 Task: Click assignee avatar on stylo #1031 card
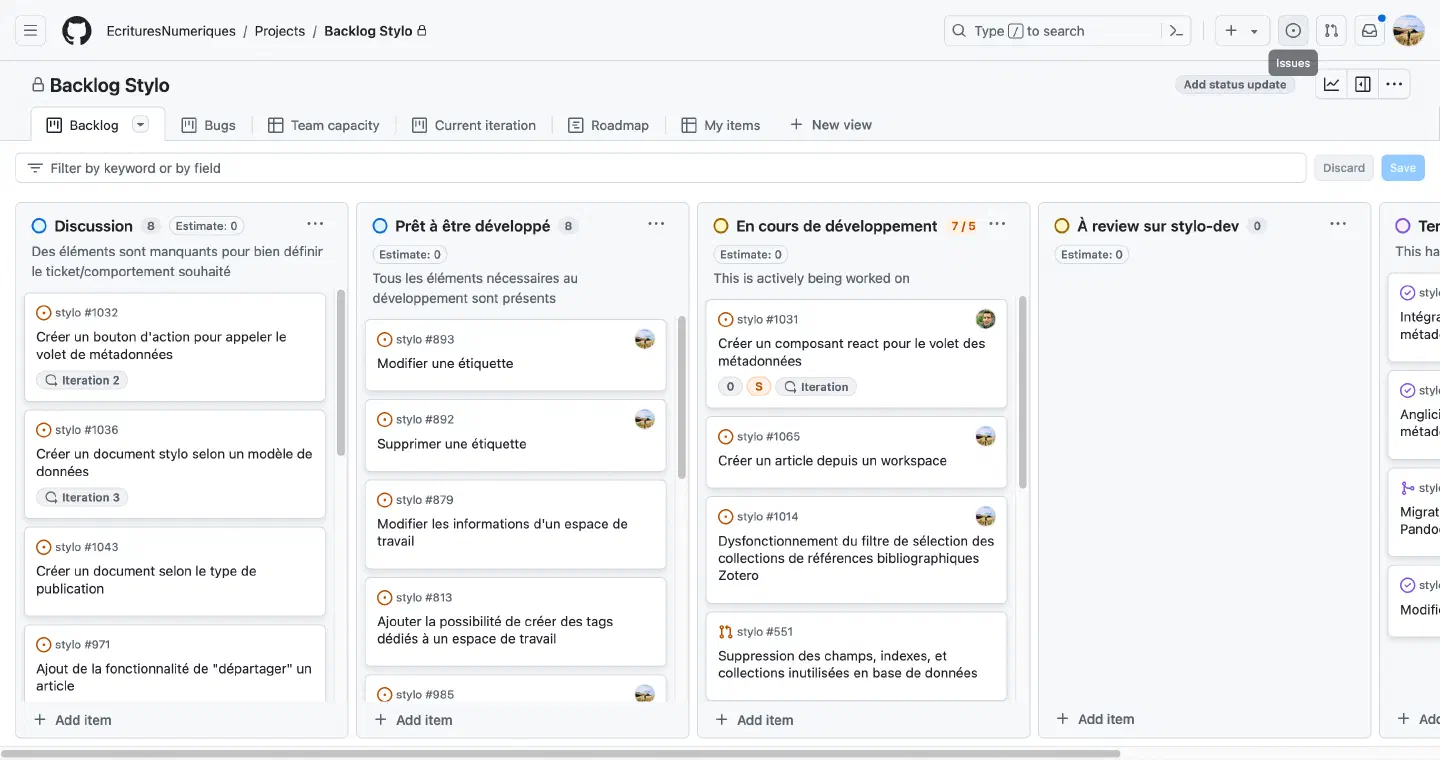coord(986,319)
